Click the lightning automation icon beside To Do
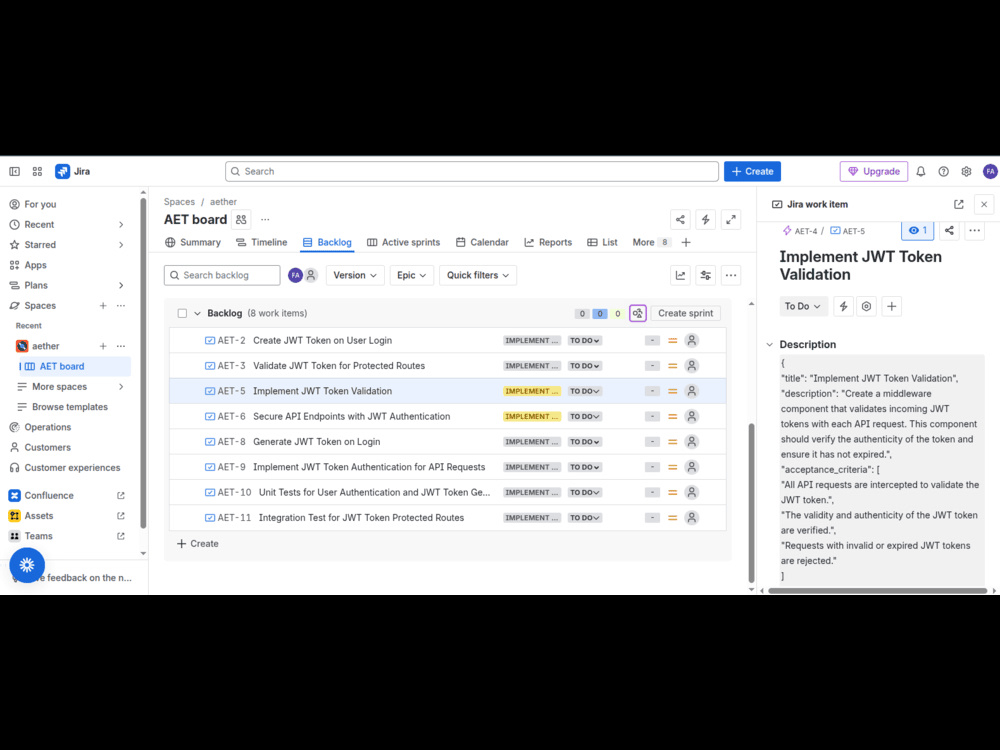 [x=843, y=306]
